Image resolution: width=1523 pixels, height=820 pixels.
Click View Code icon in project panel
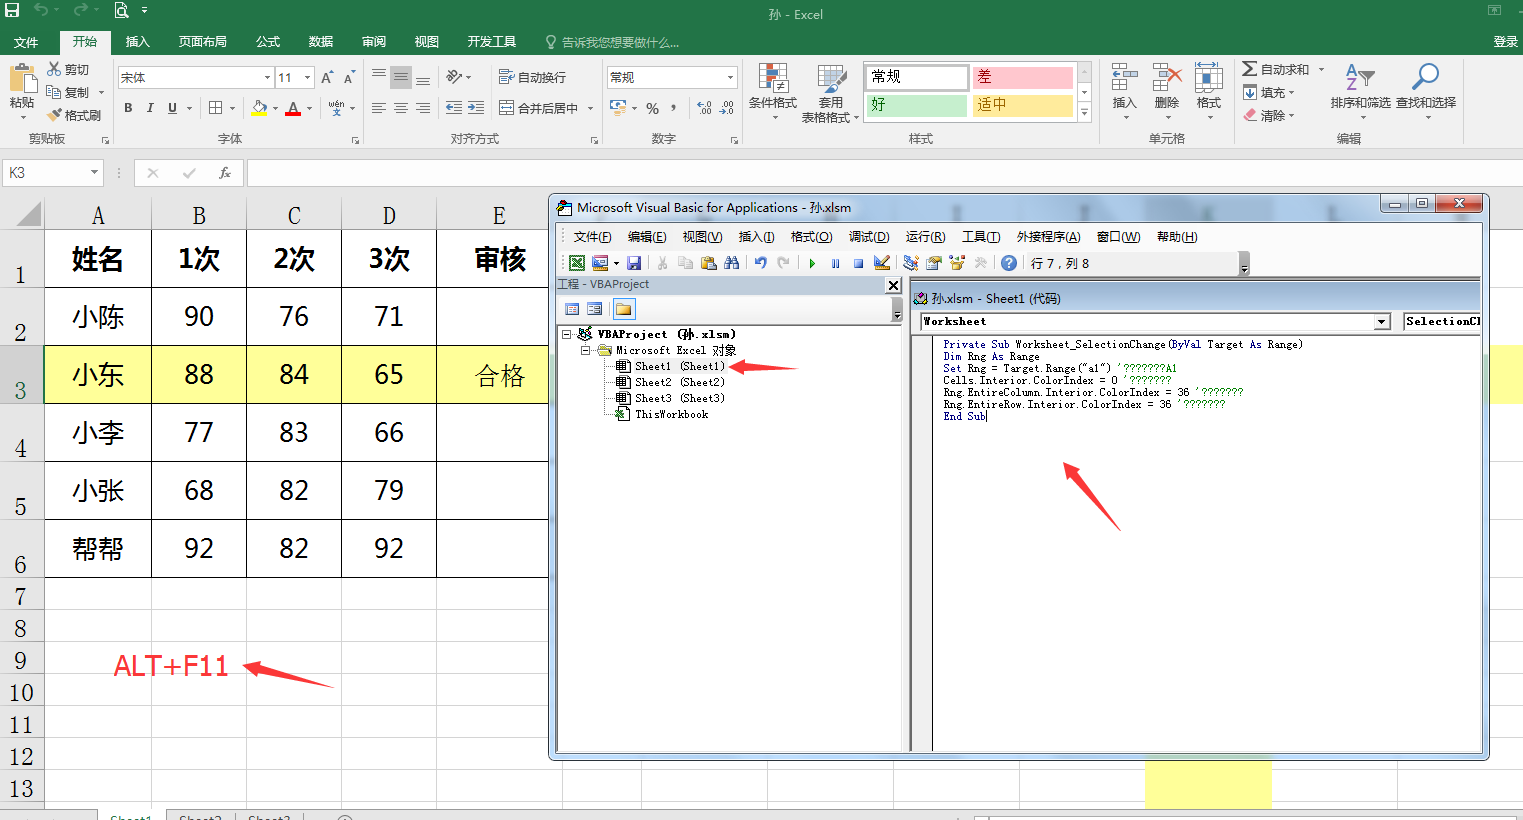coord(572,309)
